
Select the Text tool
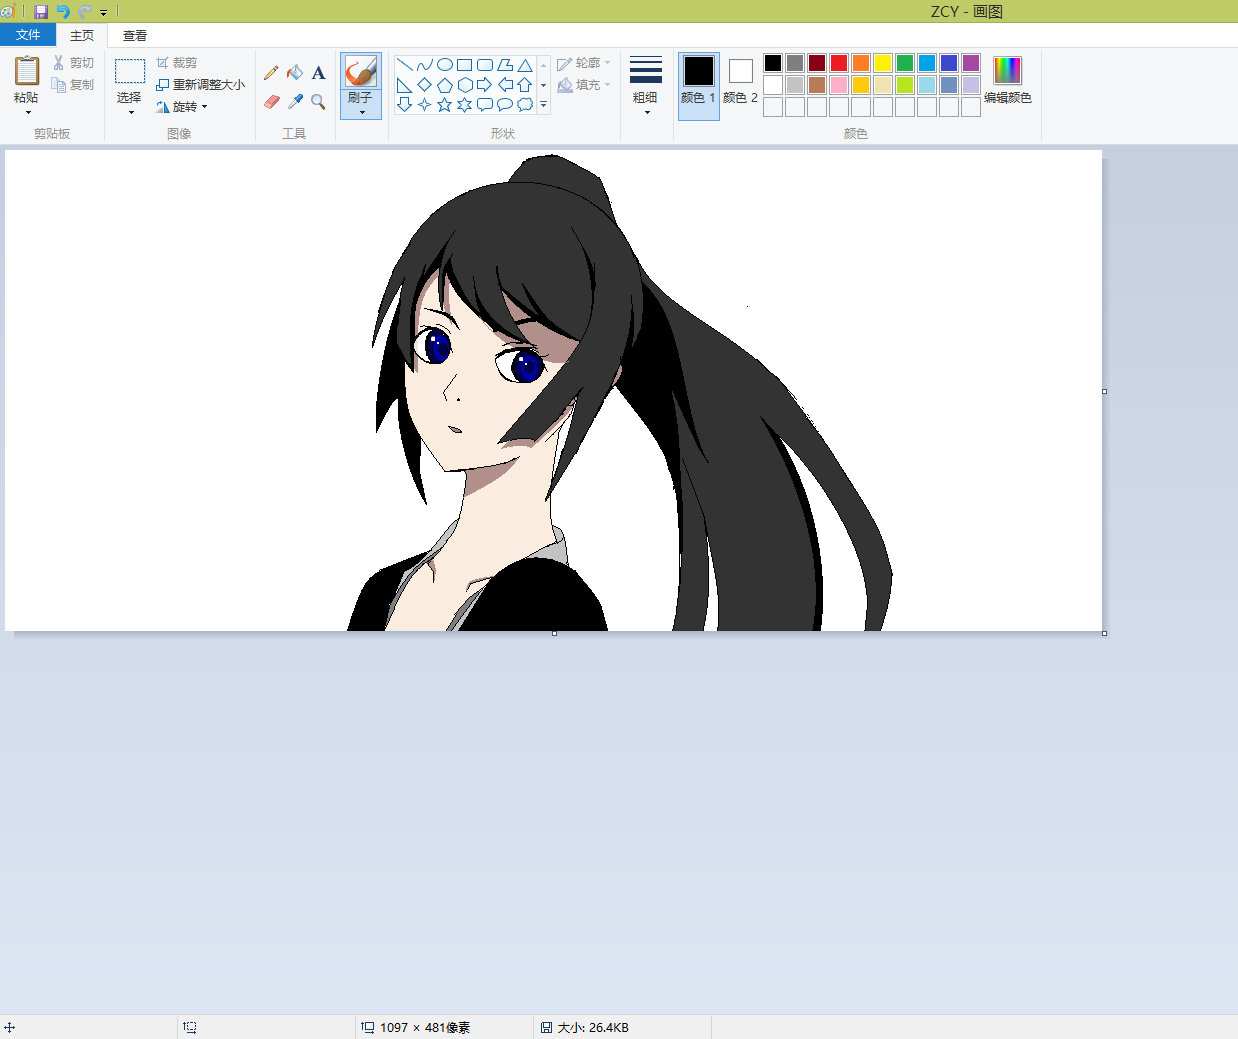coord(318,73)
